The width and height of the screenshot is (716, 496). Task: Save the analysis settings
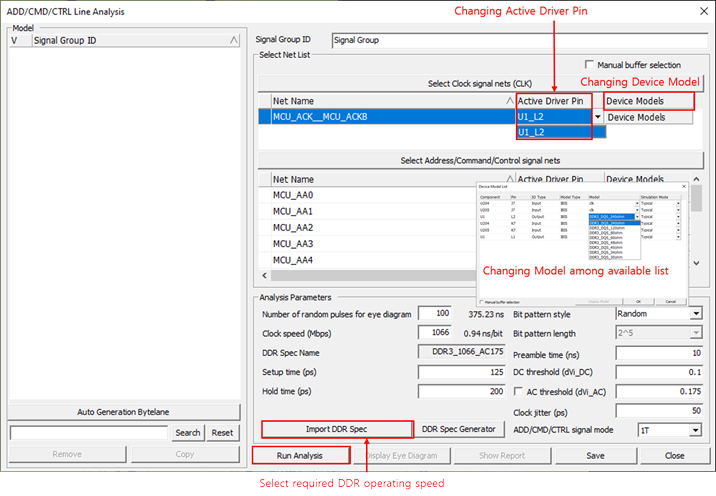(x=595, y=455)
